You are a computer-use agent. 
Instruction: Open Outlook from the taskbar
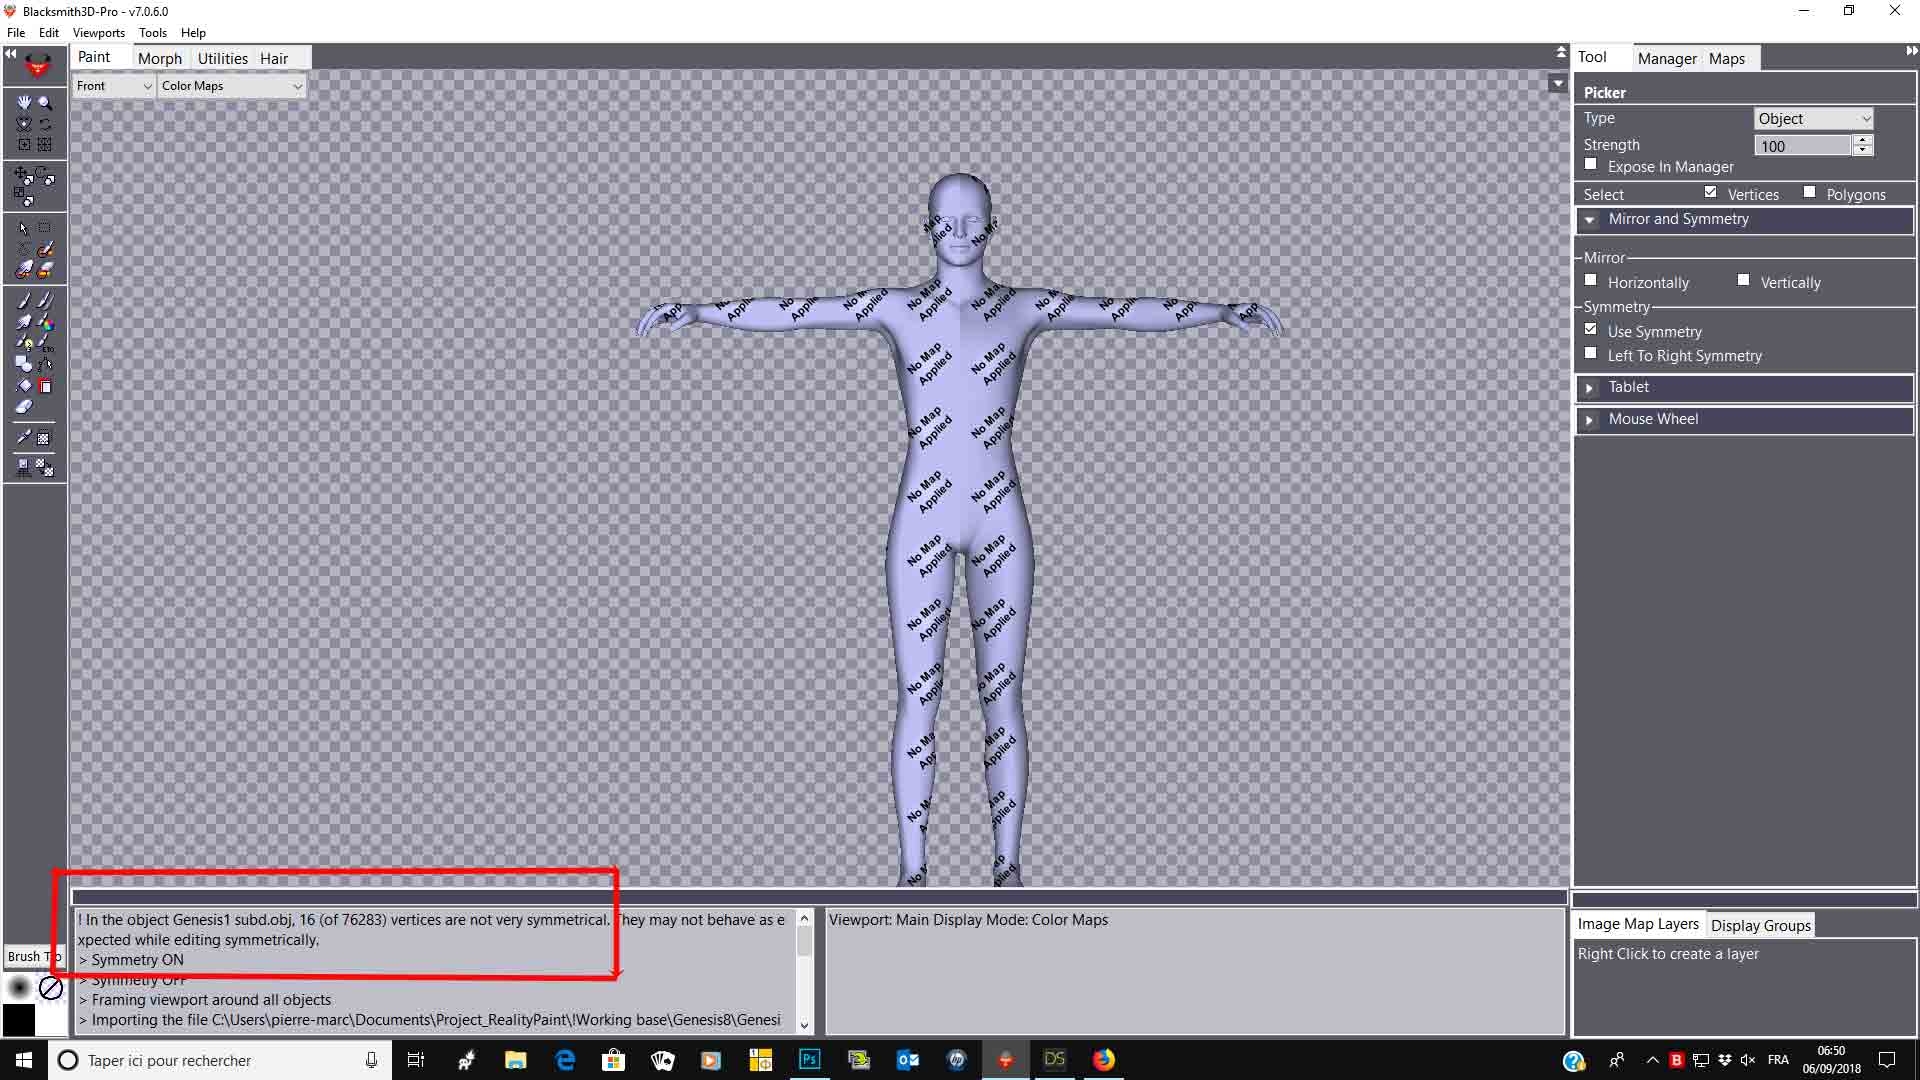coord(907,1060)
